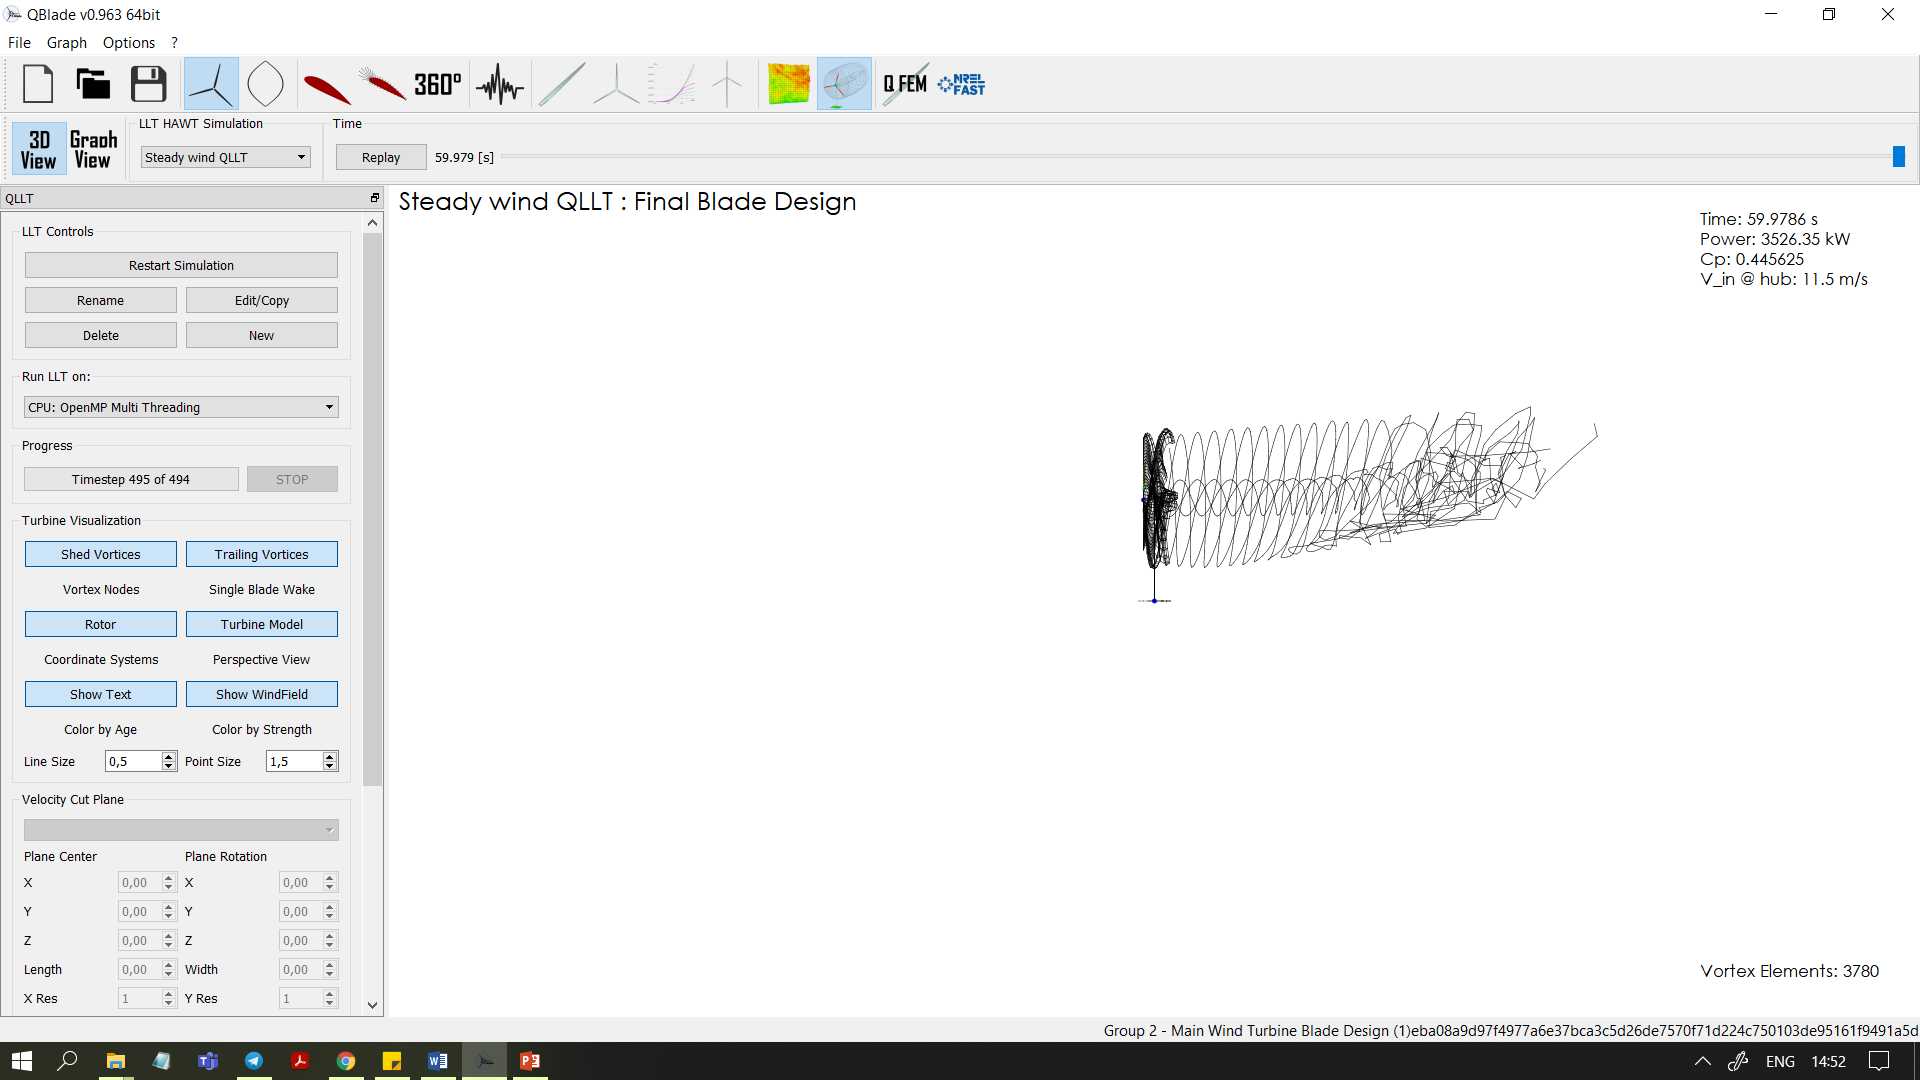The width and height of the screenshot is (1920, 1080).
Task: Click the Rename button
Action: coord(101,300)
